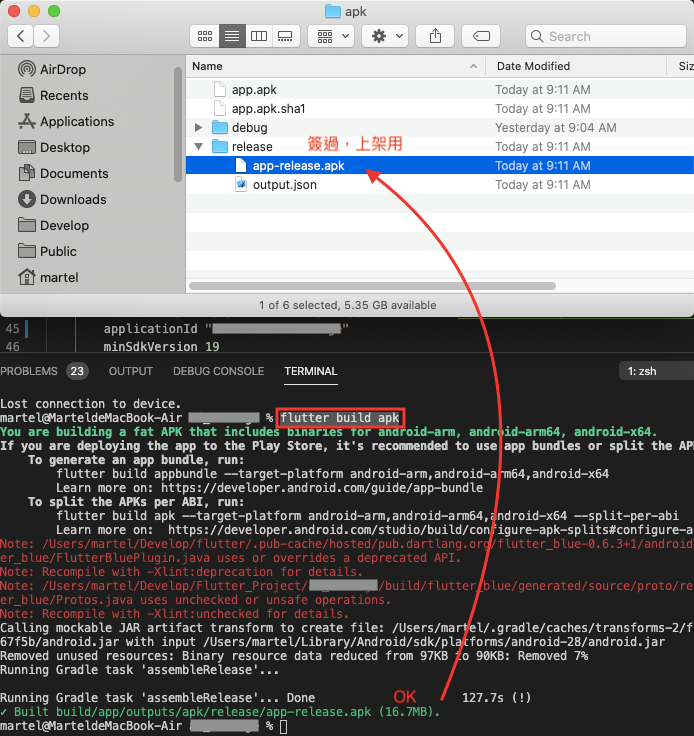Open the group-by dropdown in the toolbar
Viewport: 694px width, 736px height.
[333, 36]
